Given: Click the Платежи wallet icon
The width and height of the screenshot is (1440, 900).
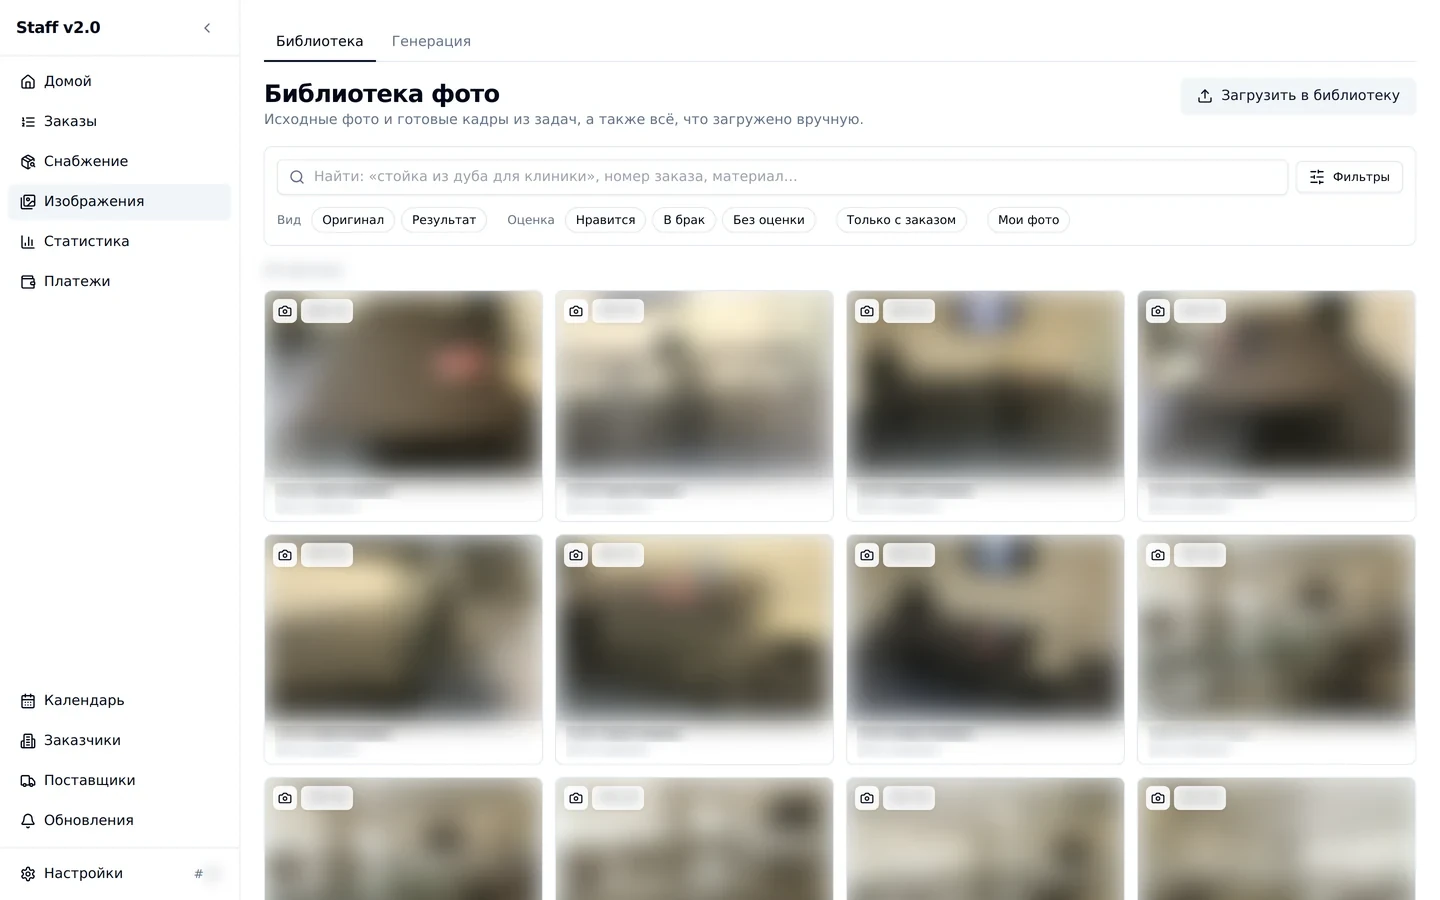Looking at the screenshot, I should (28, 282).
